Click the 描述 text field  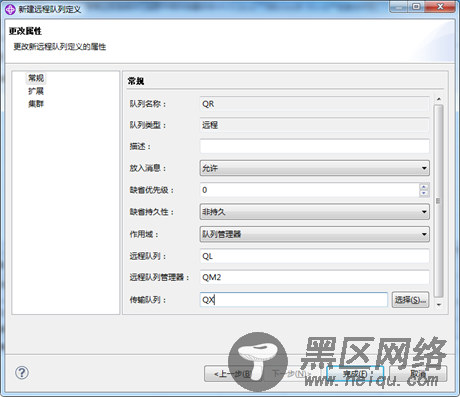[x=314, y=146]
